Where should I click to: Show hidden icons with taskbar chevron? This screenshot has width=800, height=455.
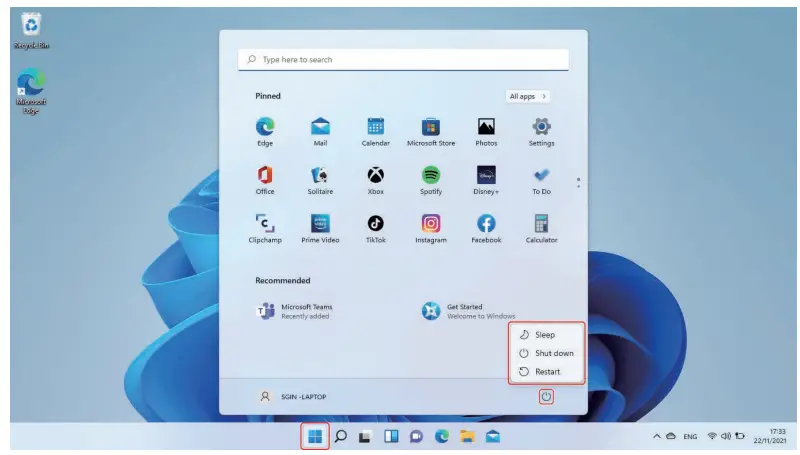pos(657,436)
